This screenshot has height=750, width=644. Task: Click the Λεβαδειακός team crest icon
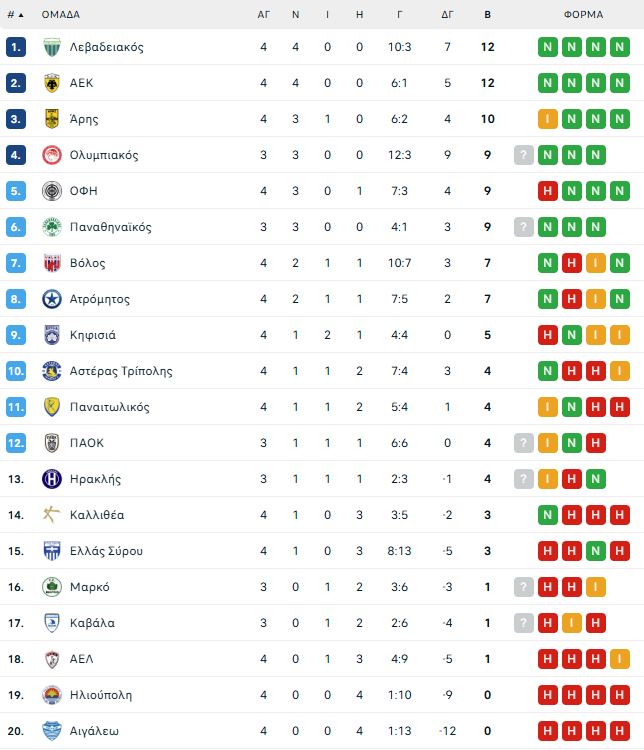tap(52, 47)
